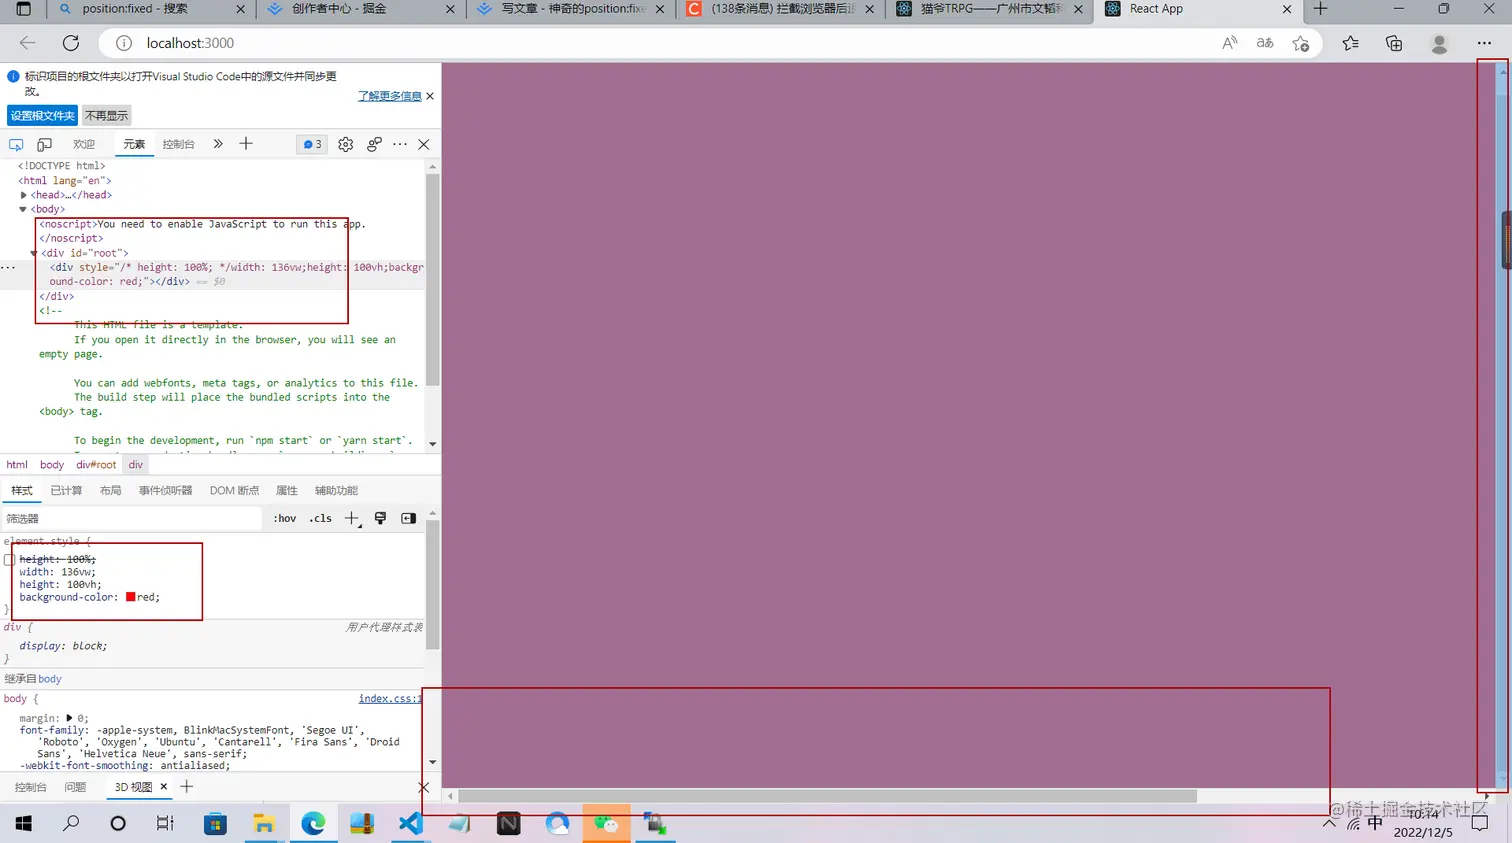Screen dimensions: 1512x843
Task: Open the 事件侦听器 tab
Action: (x=165, y=490)
